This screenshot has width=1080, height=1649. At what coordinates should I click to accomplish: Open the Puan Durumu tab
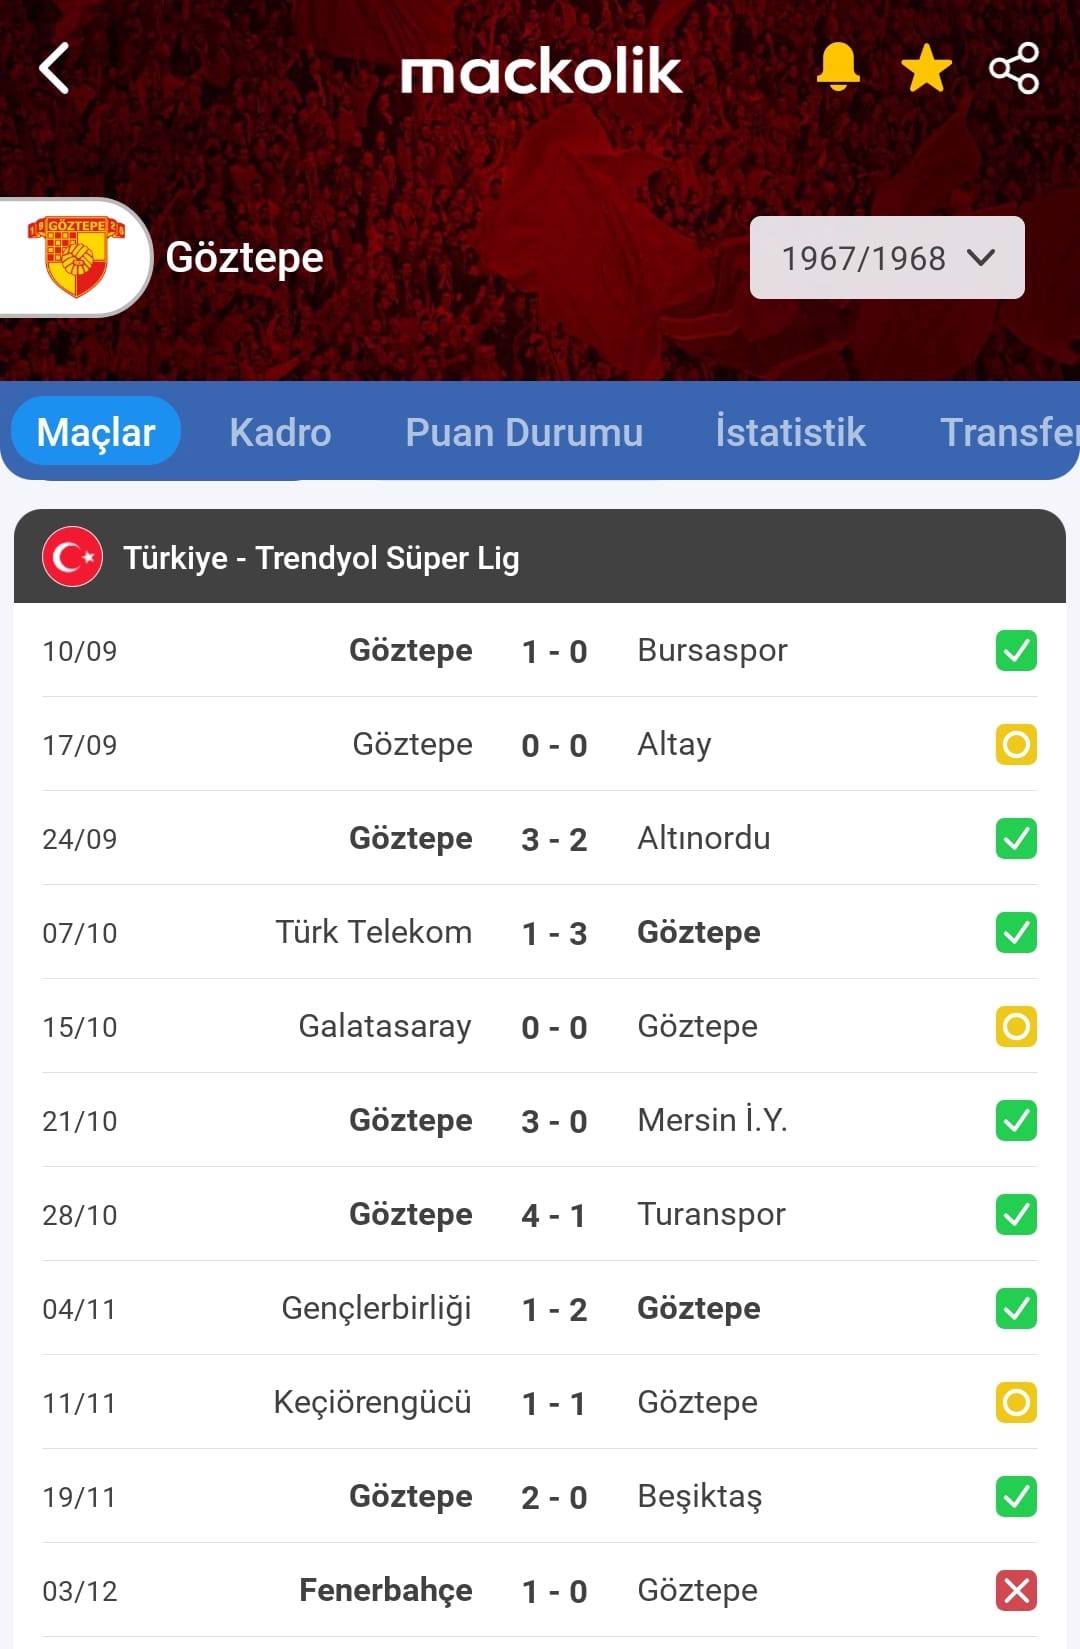[x=524, y=432]
